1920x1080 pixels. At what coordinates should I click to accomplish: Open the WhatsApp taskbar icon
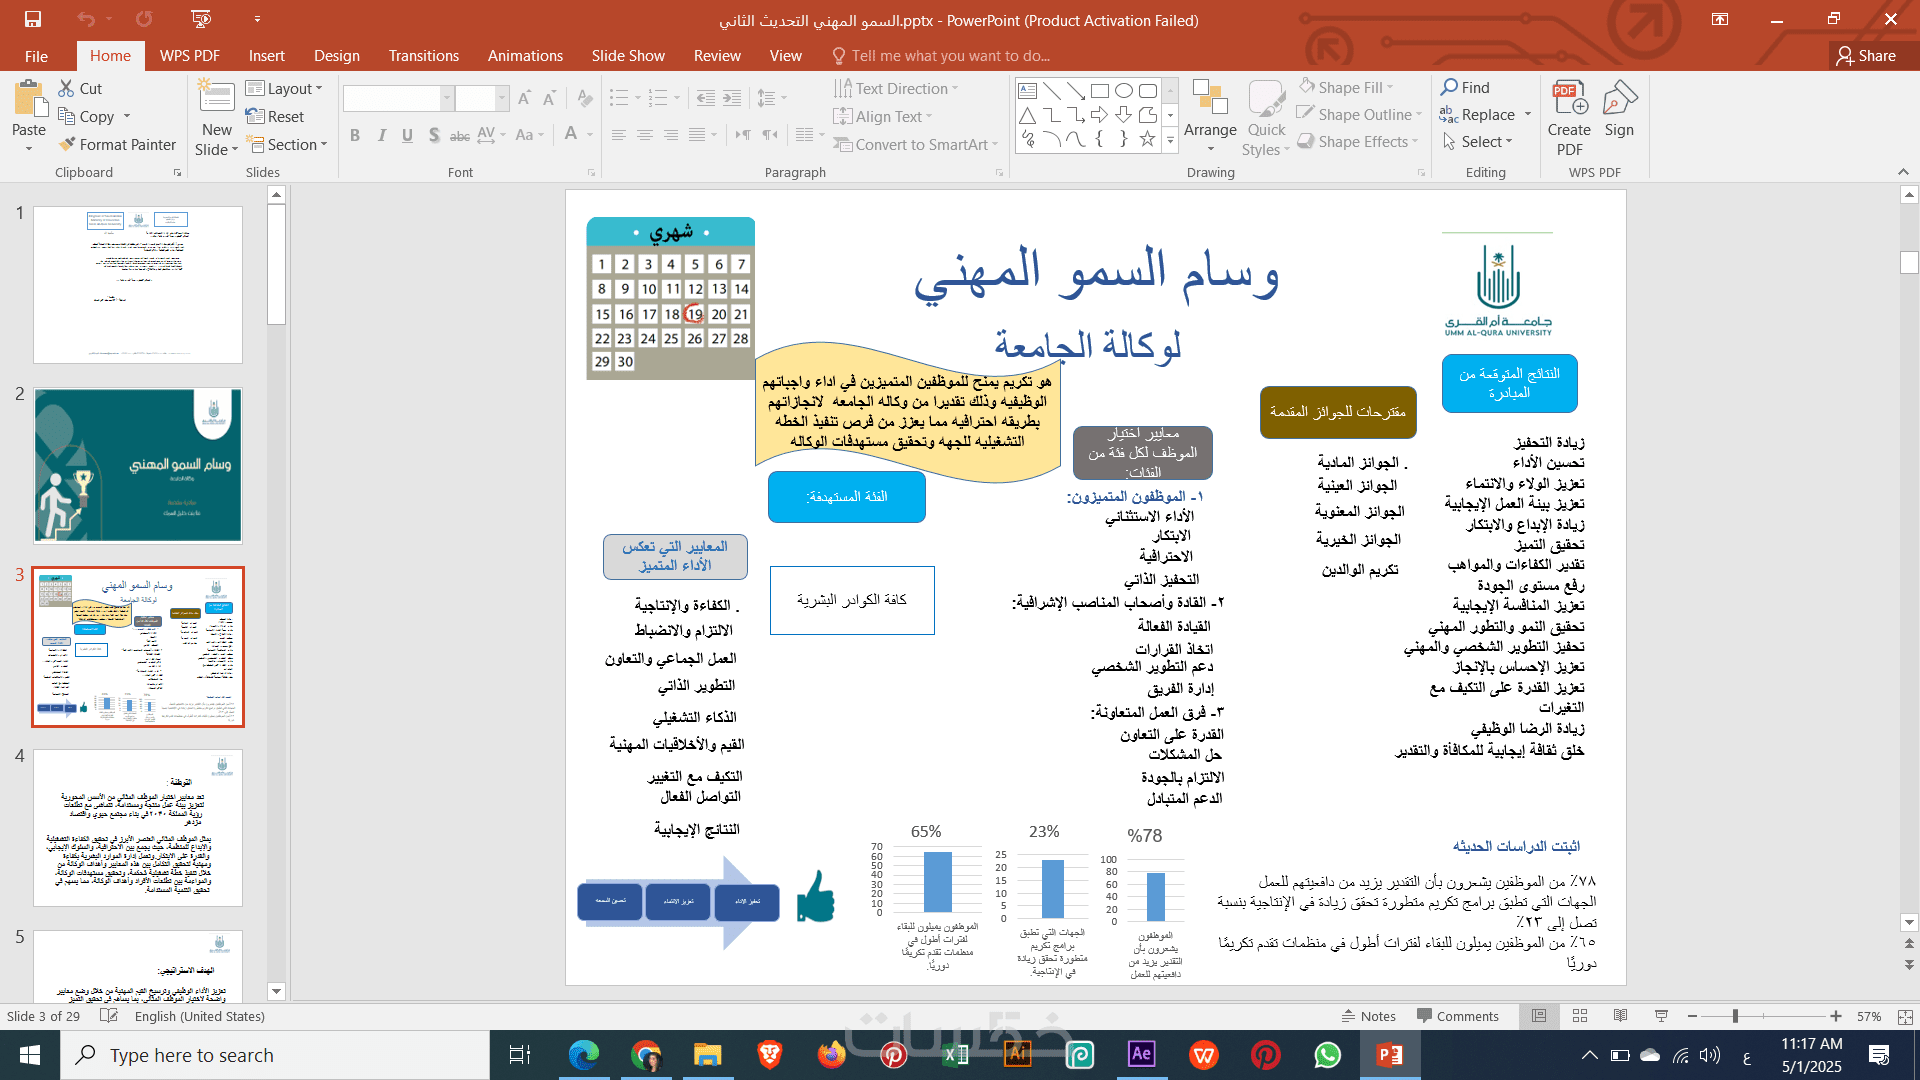pos(1327,1055)
